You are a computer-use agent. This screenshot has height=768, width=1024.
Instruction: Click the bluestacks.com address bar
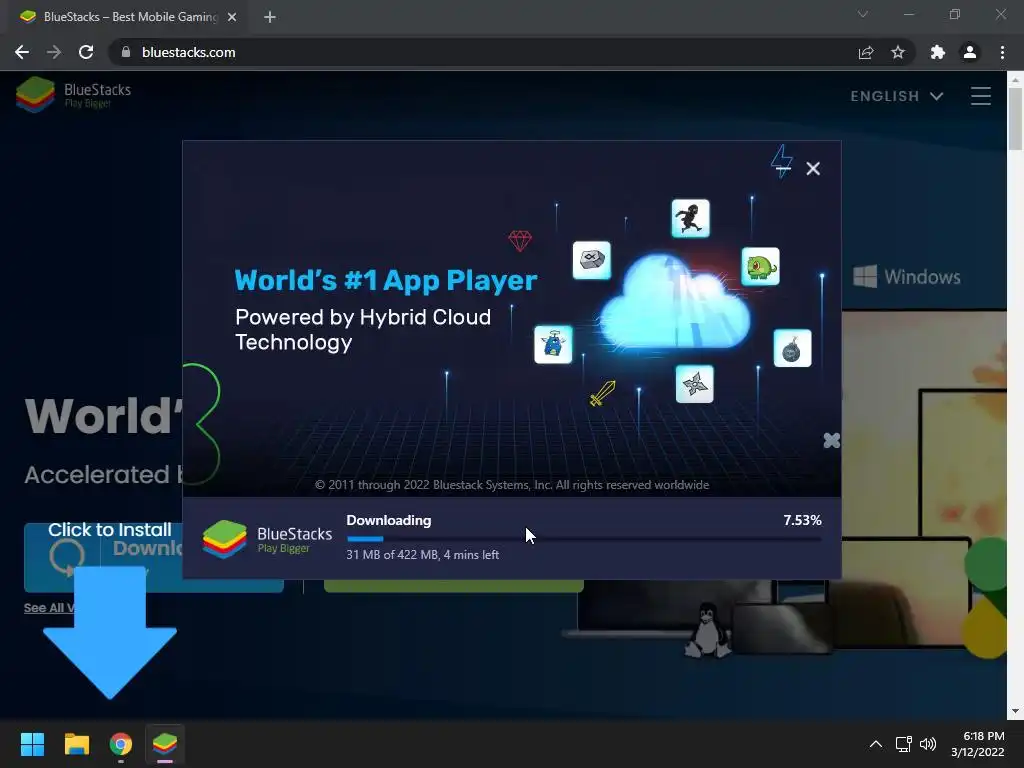tap(483, 52)
